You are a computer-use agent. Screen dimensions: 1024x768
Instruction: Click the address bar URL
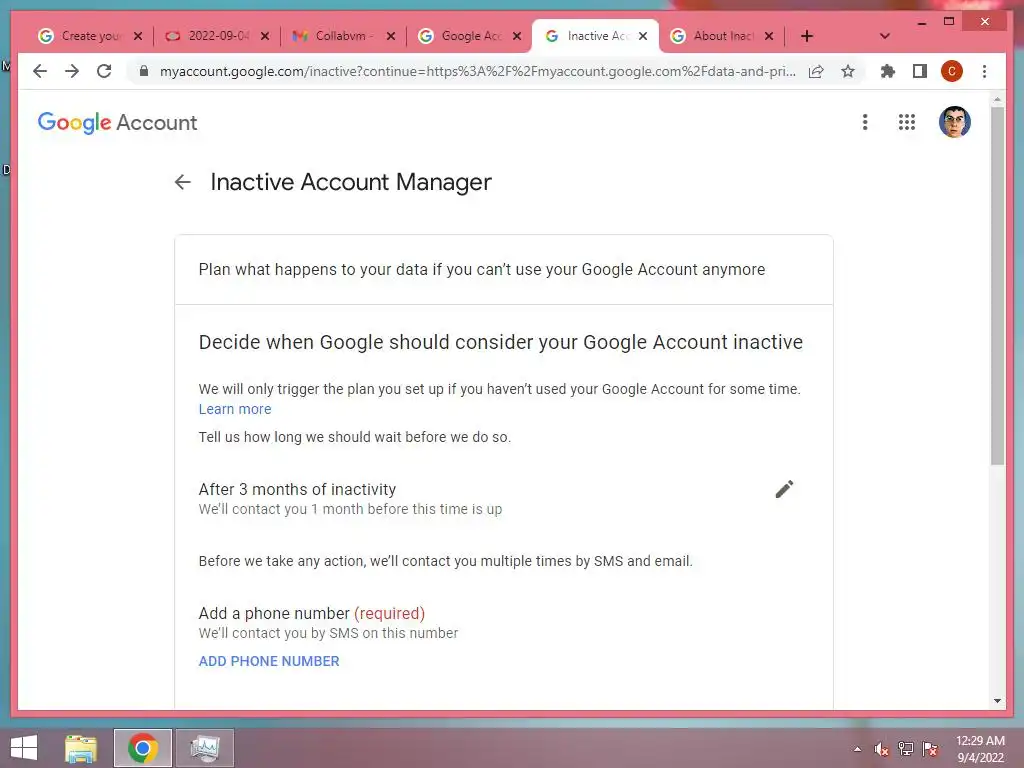click(x=477, y=71)
